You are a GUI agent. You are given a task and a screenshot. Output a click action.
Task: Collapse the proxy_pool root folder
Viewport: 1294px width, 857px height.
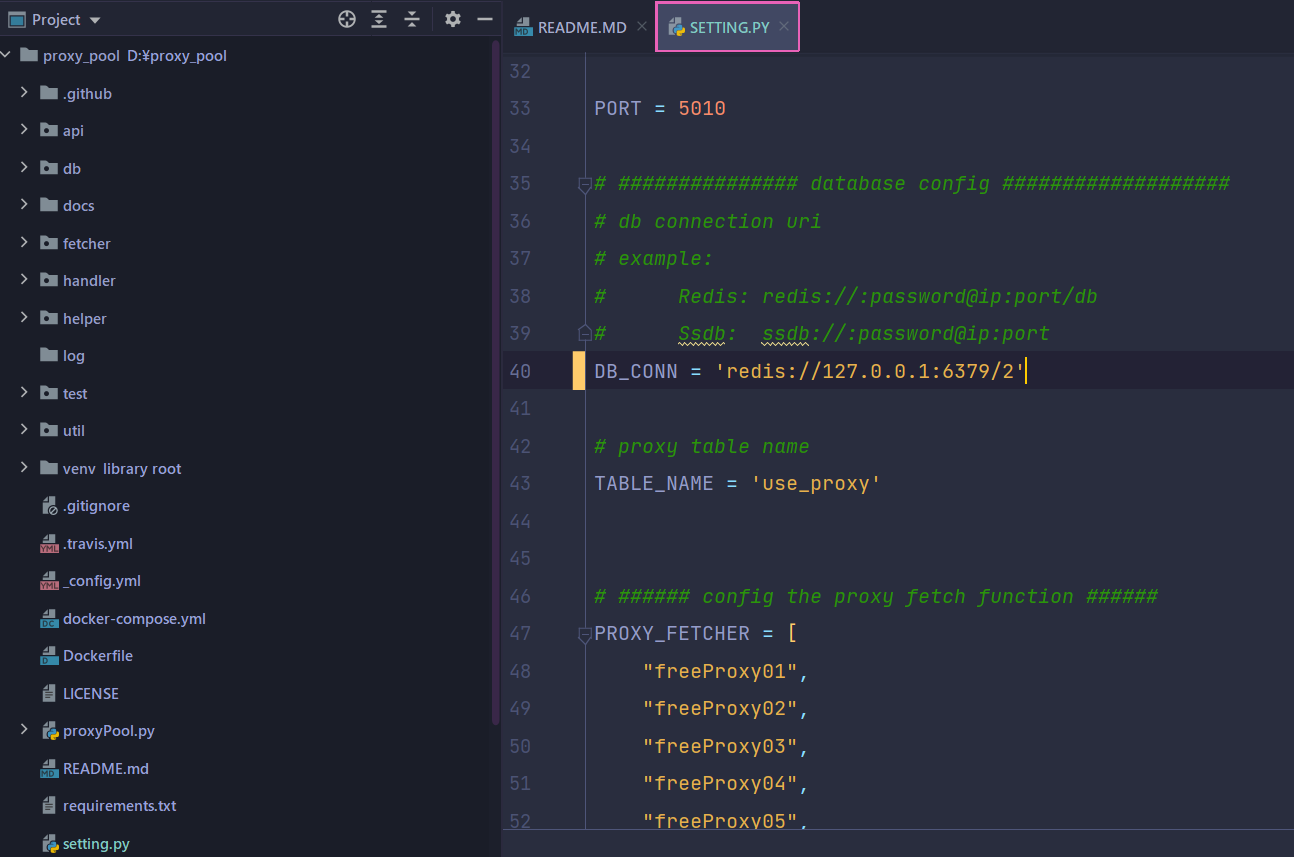tap(7, 56)
